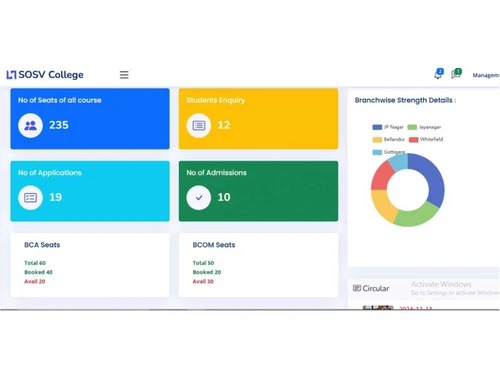
Task: Toggle the hamburger sidebar menu
Action: coord(124,75)
